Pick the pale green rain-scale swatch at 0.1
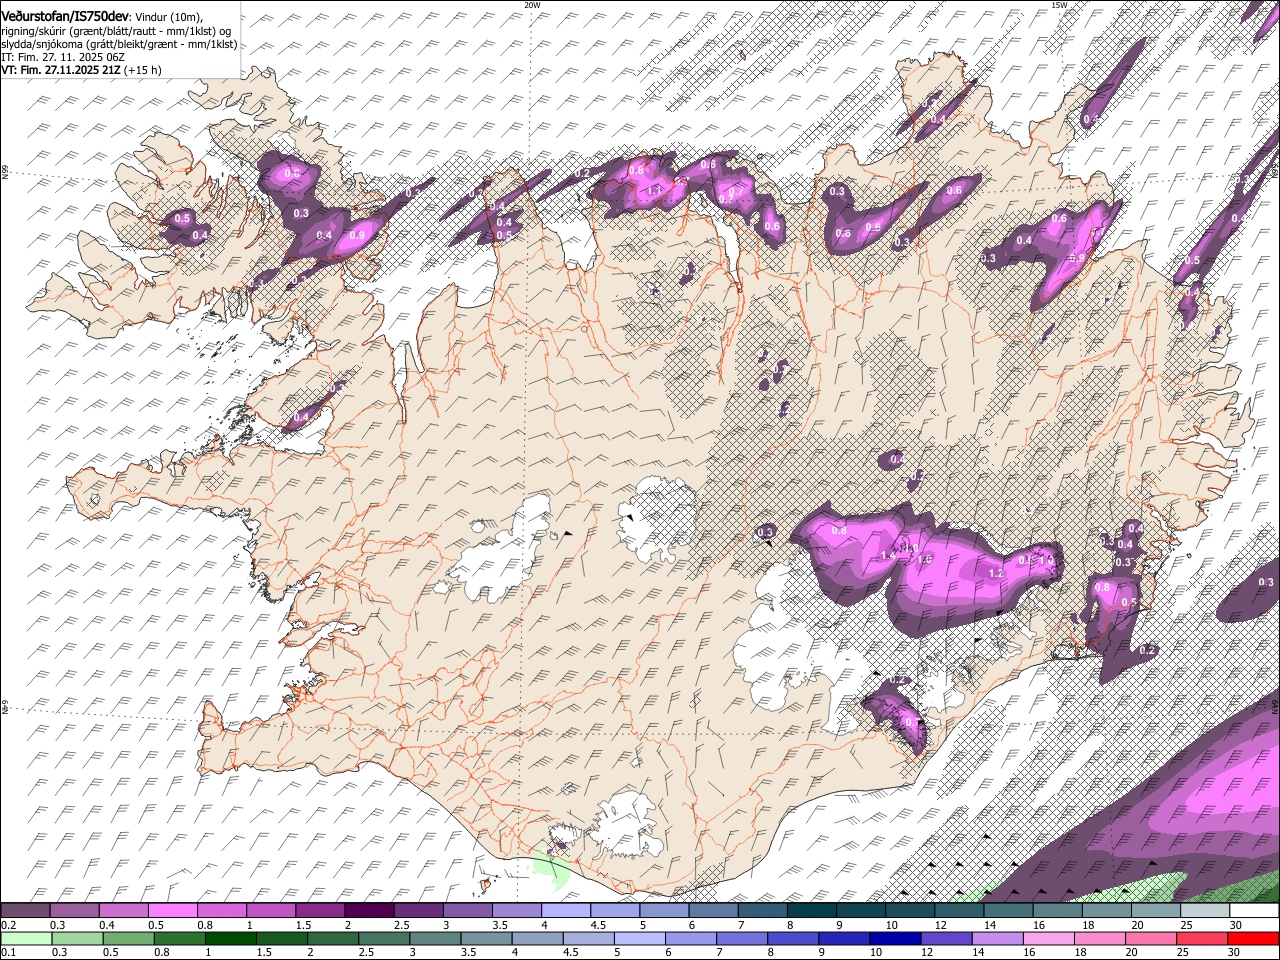 pos(26,938)
